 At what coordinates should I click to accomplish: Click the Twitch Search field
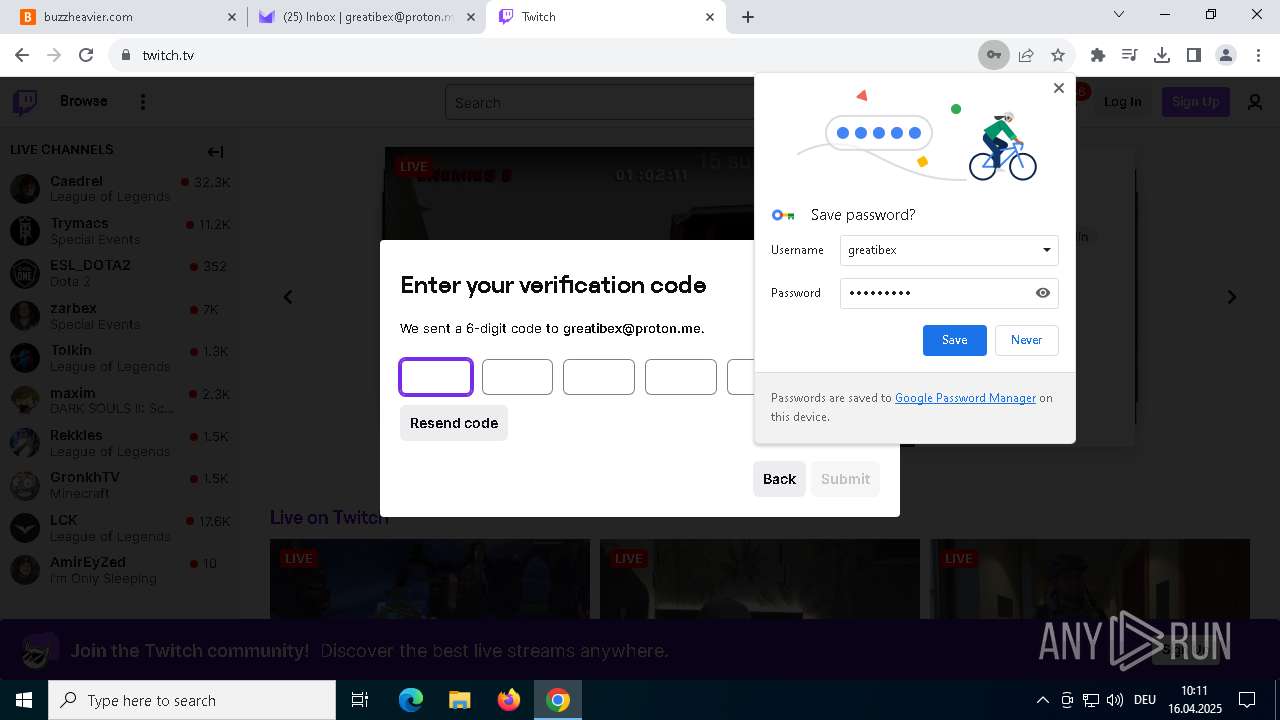coord(600,102)
